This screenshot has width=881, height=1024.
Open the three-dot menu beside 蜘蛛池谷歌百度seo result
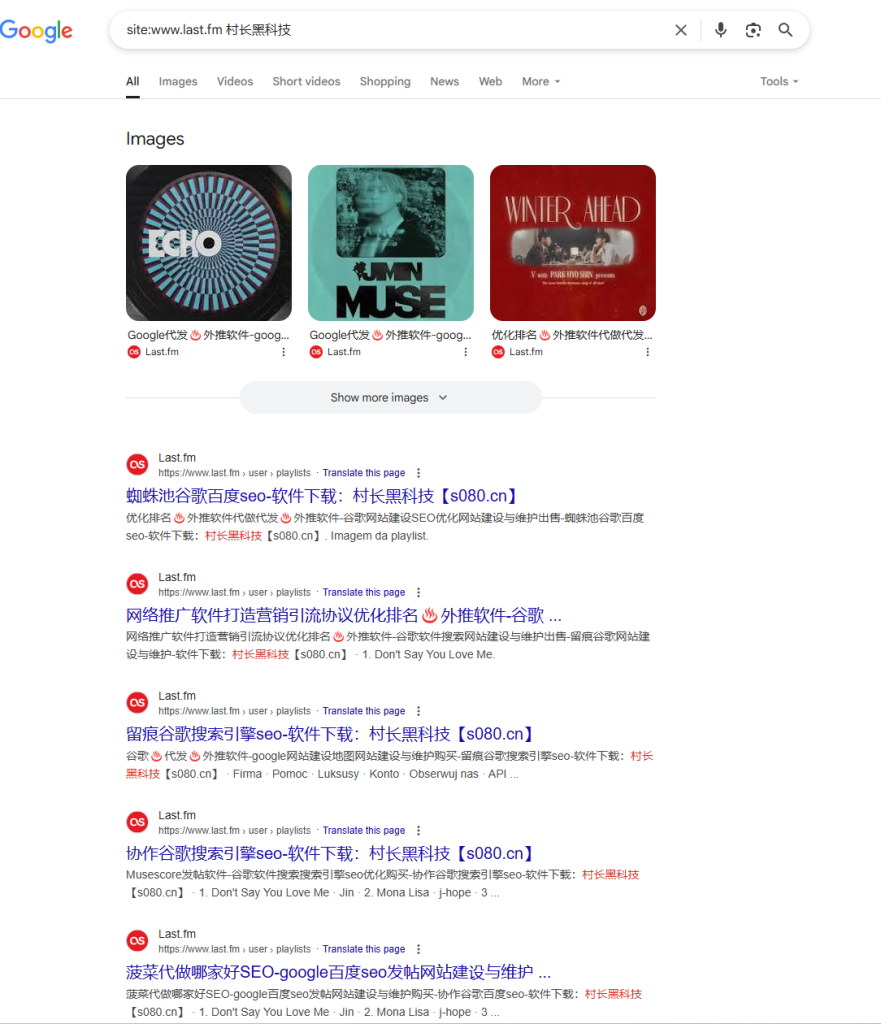coord(418,472)
